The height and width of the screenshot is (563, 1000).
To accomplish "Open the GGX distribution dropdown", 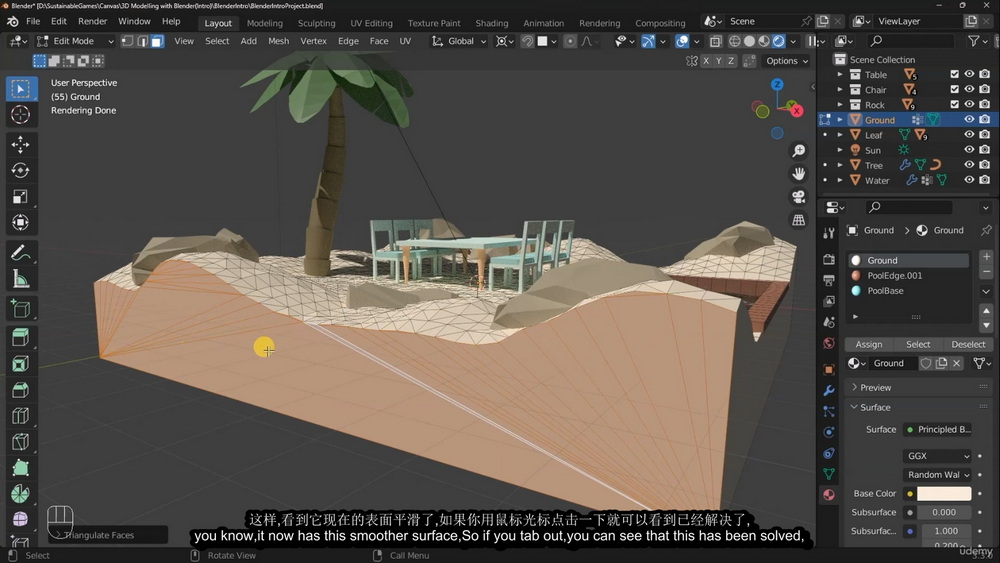I will [938, 456].
